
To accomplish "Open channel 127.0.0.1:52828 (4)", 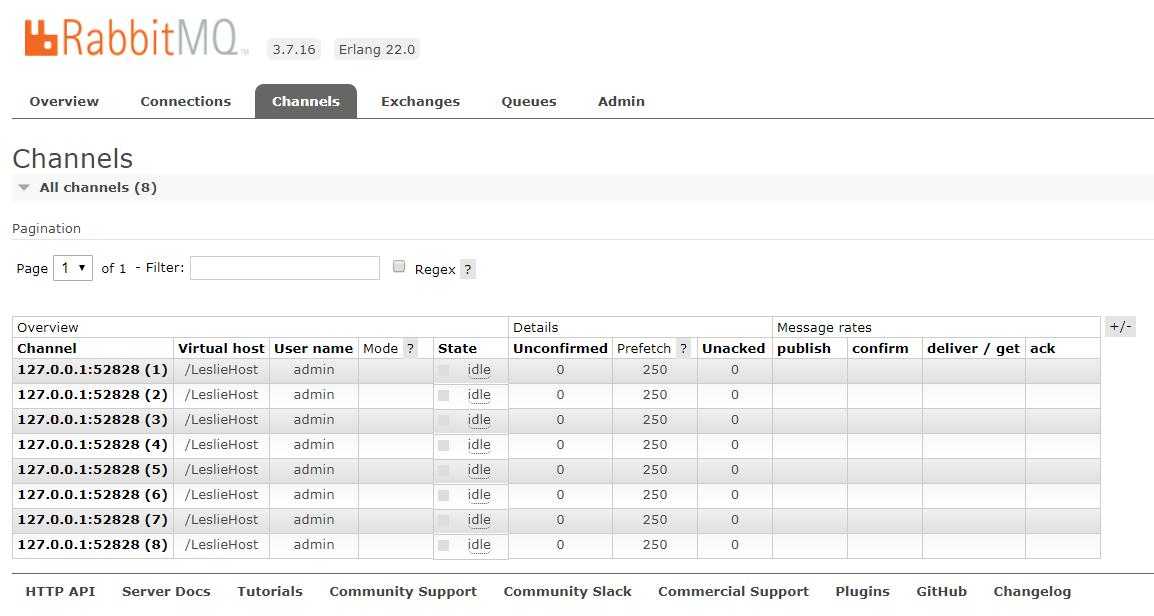I will (93, 445).
